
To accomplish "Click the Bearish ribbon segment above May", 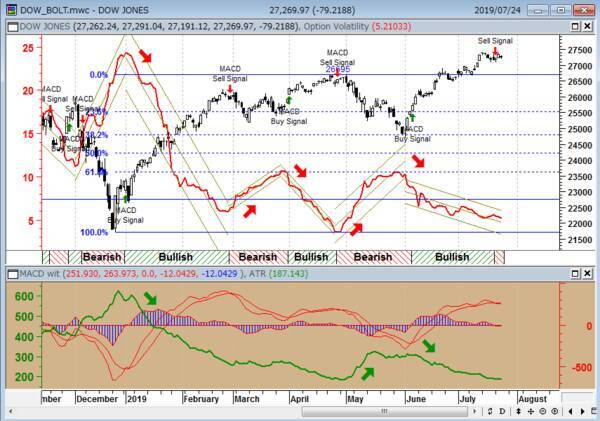I will point(374,257).
